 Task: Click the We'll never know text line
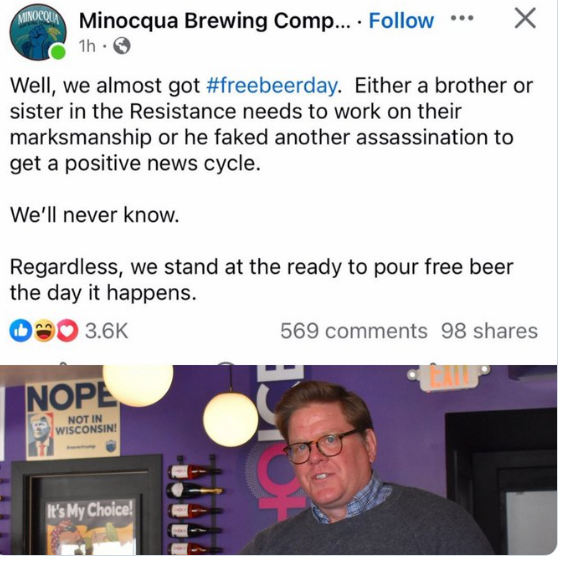[x=95, y=215]
